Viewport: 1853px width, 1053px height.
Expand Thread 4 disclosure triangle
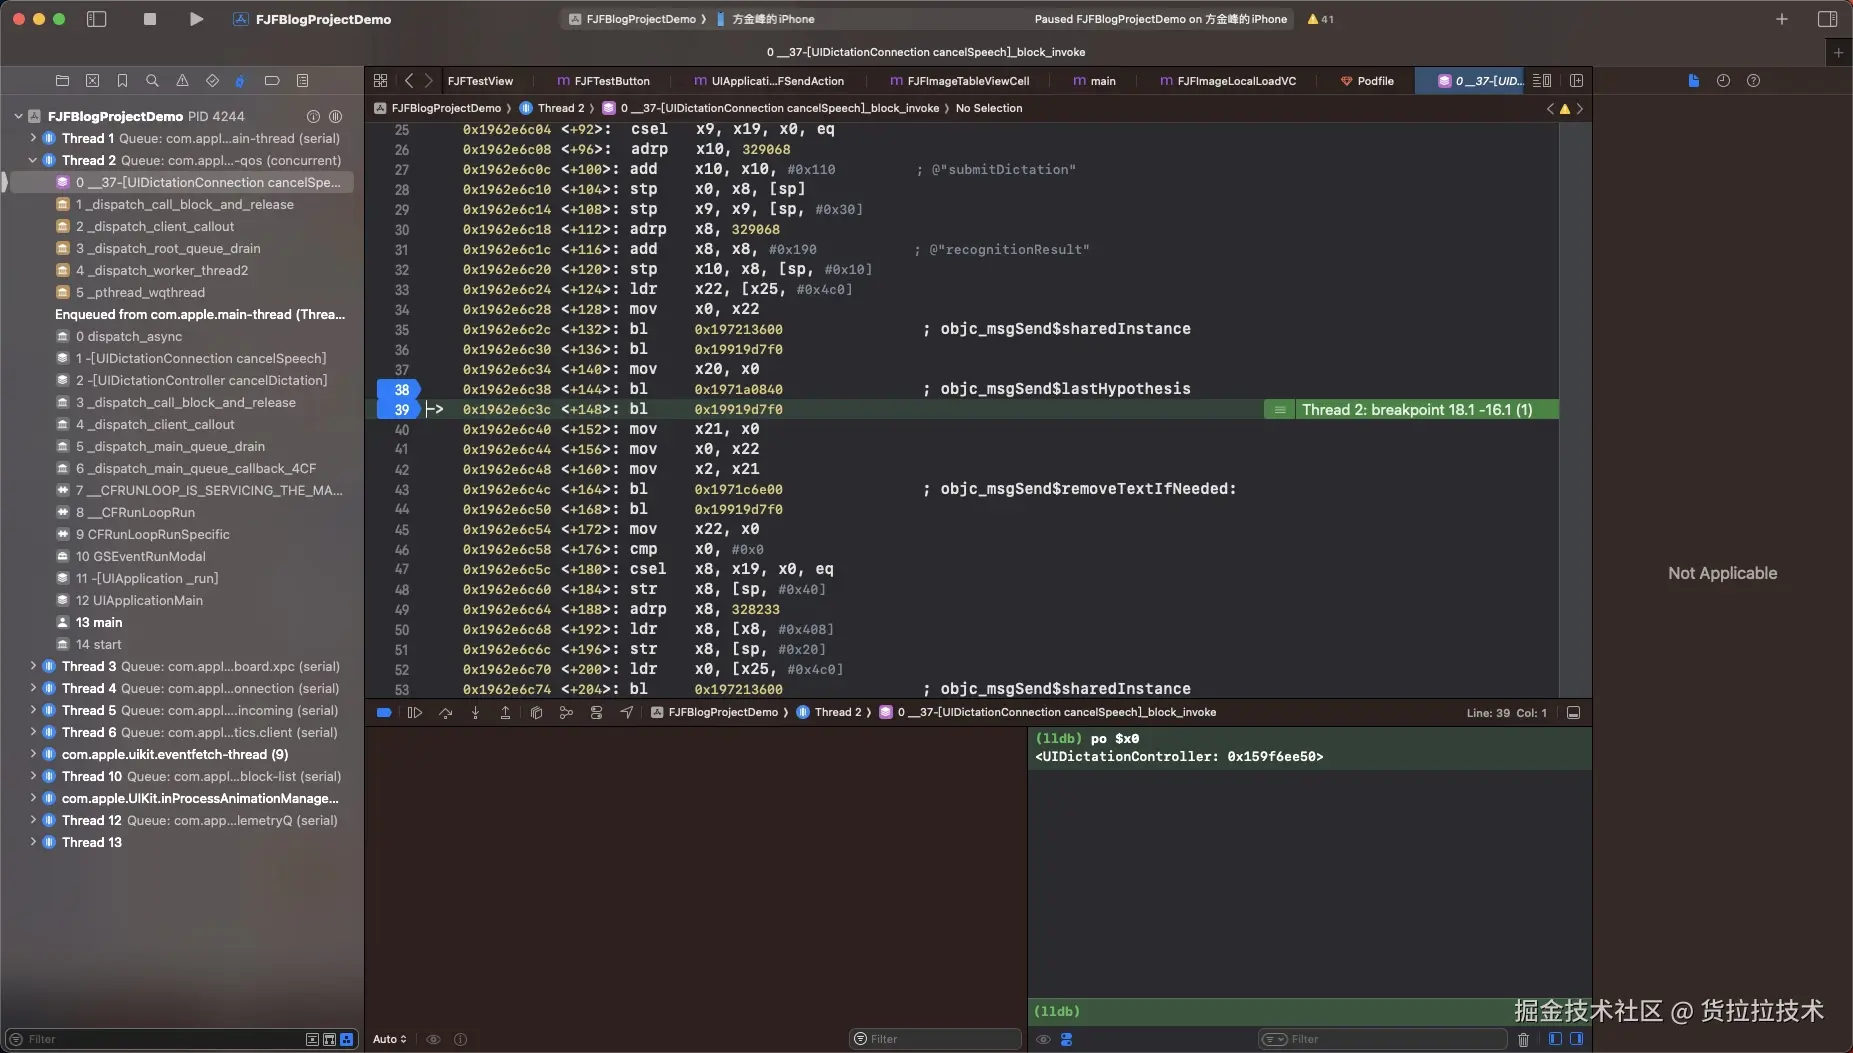pyautogui.click(x=33, y=688)
